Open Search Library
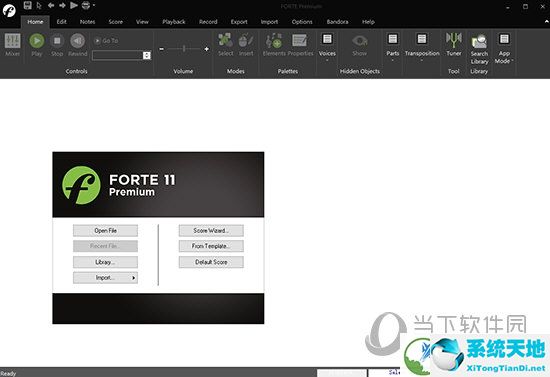This screenshot has width=550, height=377. point(479,49)
